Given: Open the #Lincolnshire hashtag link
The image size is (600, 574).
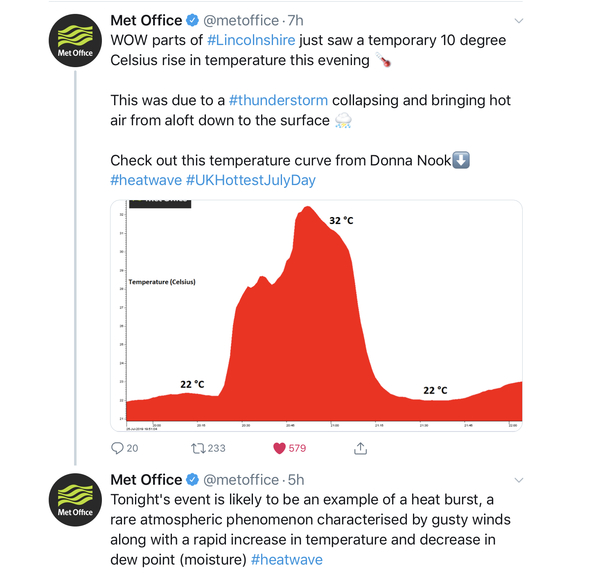Looking at the screenshot, I should pos(250,40).
